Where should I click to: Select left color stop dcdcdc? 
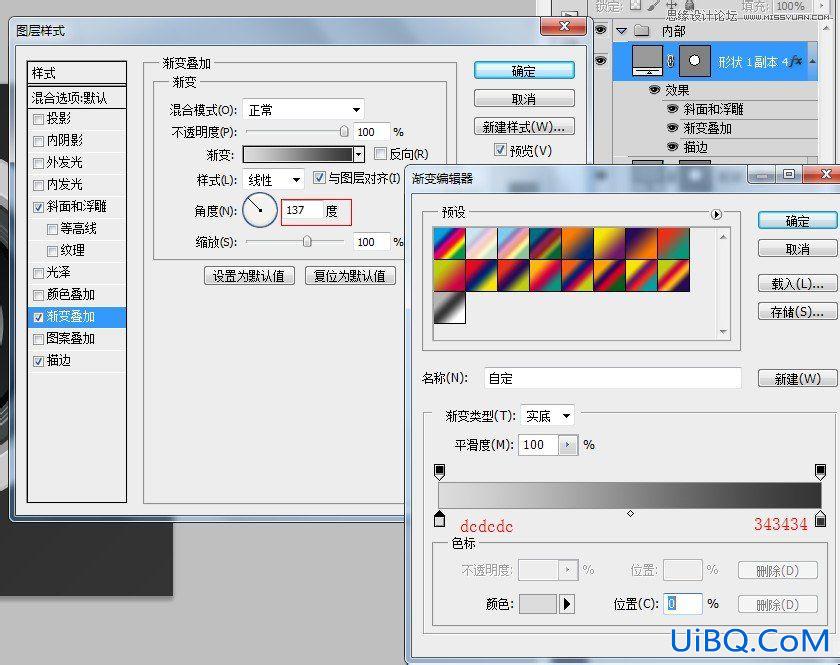click(x=439, y=519)
